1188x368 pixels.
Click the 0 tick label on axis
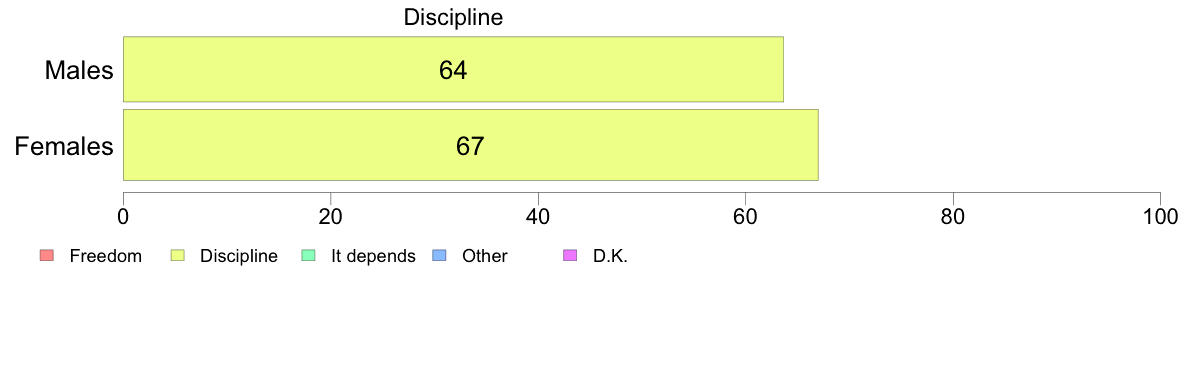tap(123, 216)
